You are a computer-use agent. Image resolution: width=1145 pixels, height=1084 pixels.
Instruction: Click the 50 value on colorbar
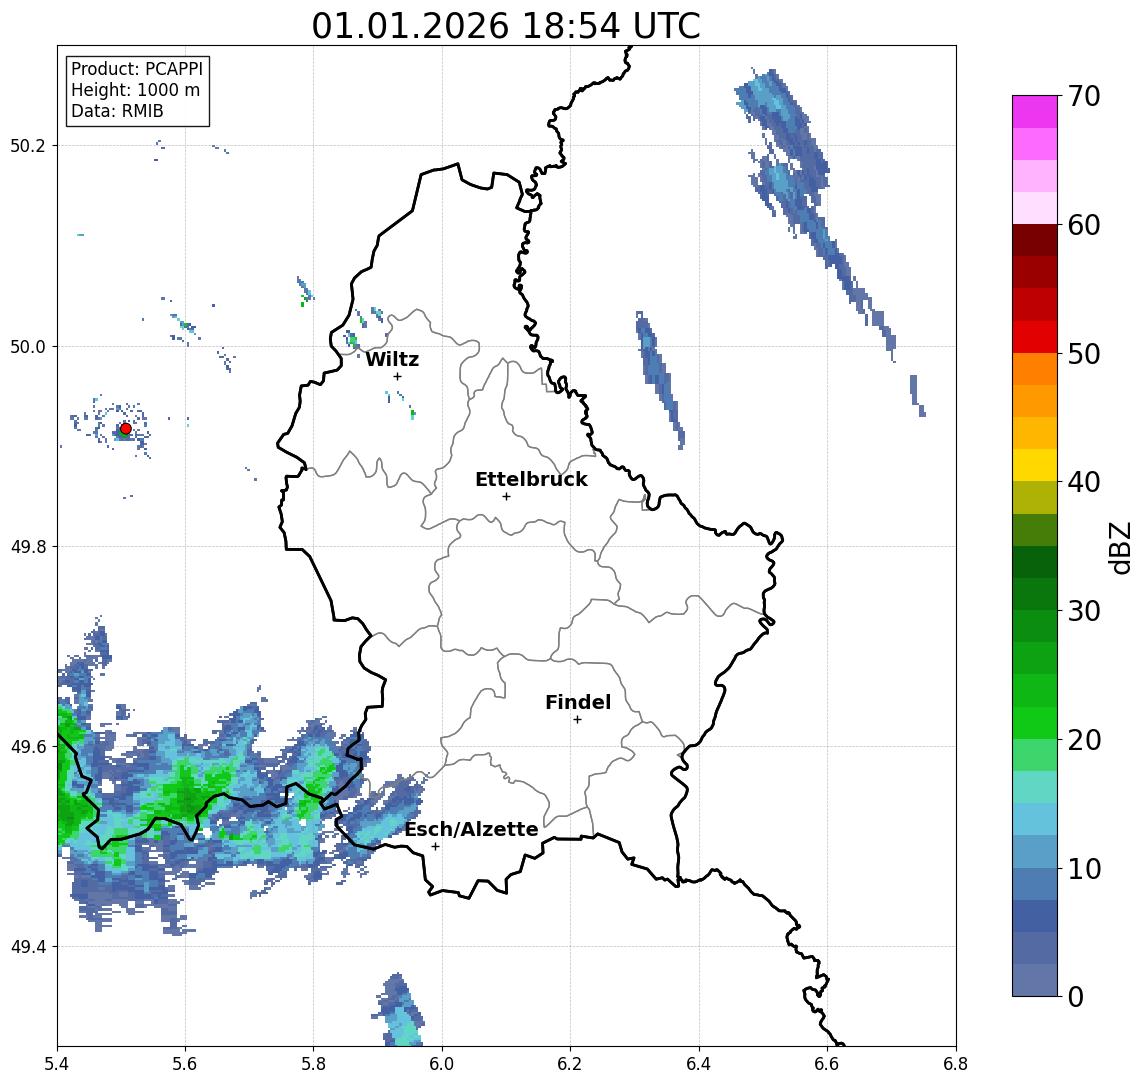[1084, 354]
